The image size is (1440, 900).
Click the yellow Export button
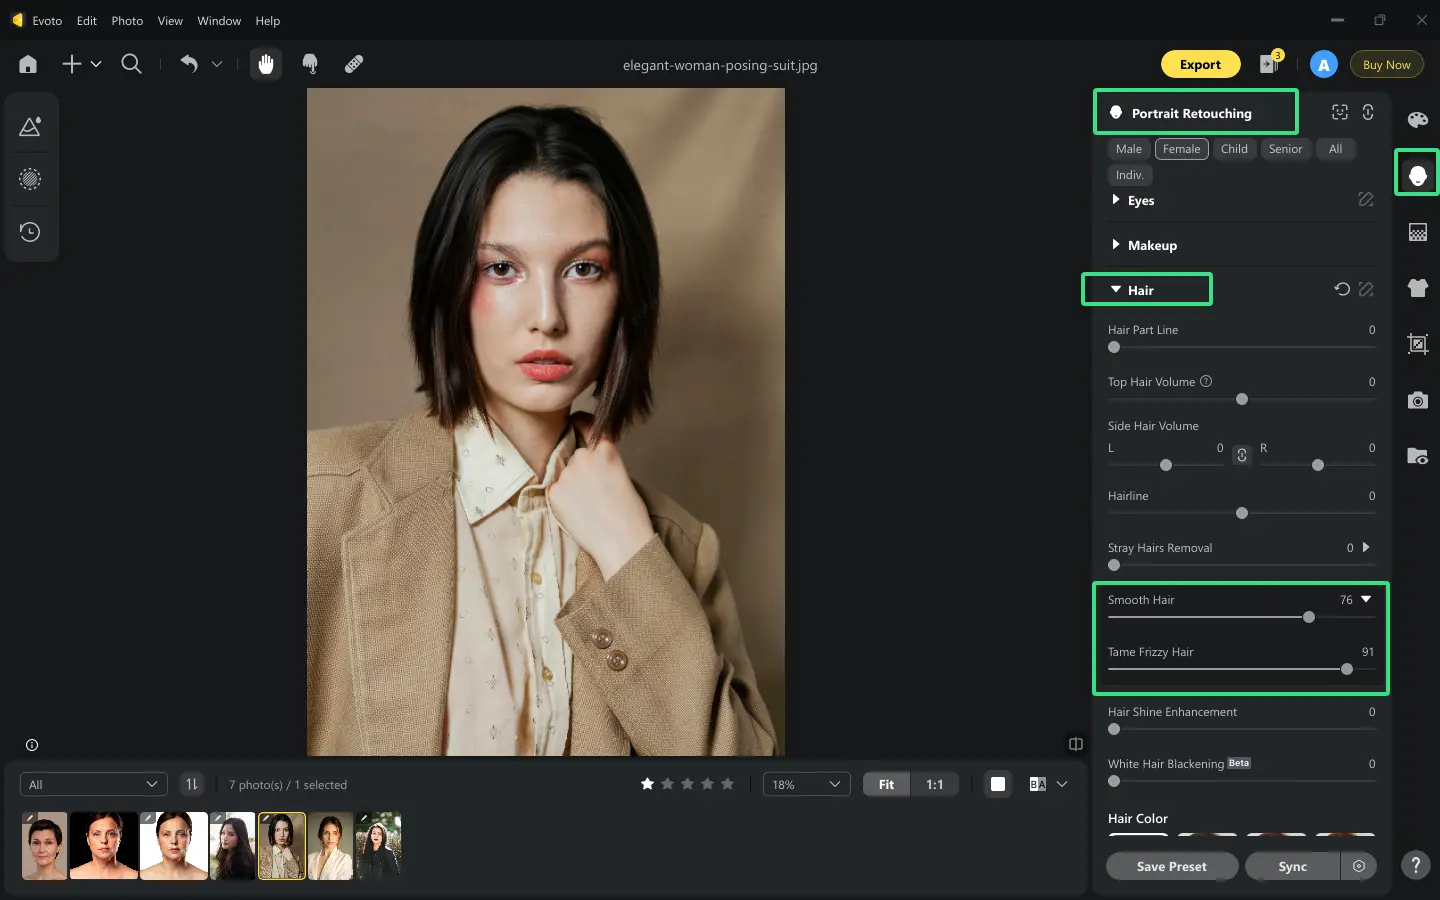(1200, 64)
